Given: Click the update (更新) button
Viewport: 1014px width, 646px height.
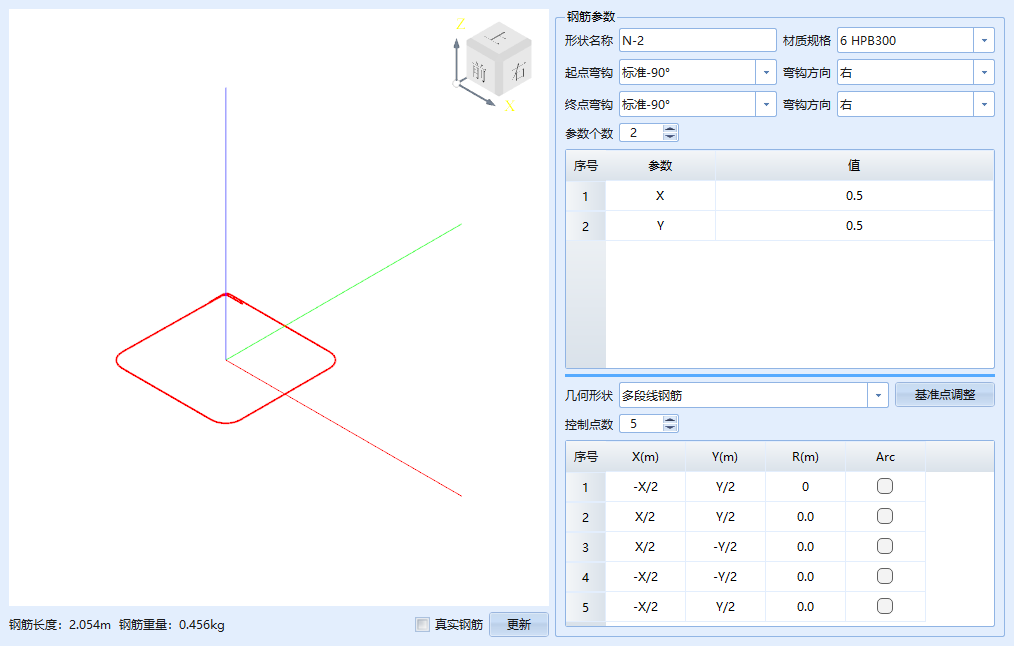Looking at the screenshot, I should click(519, 625).
